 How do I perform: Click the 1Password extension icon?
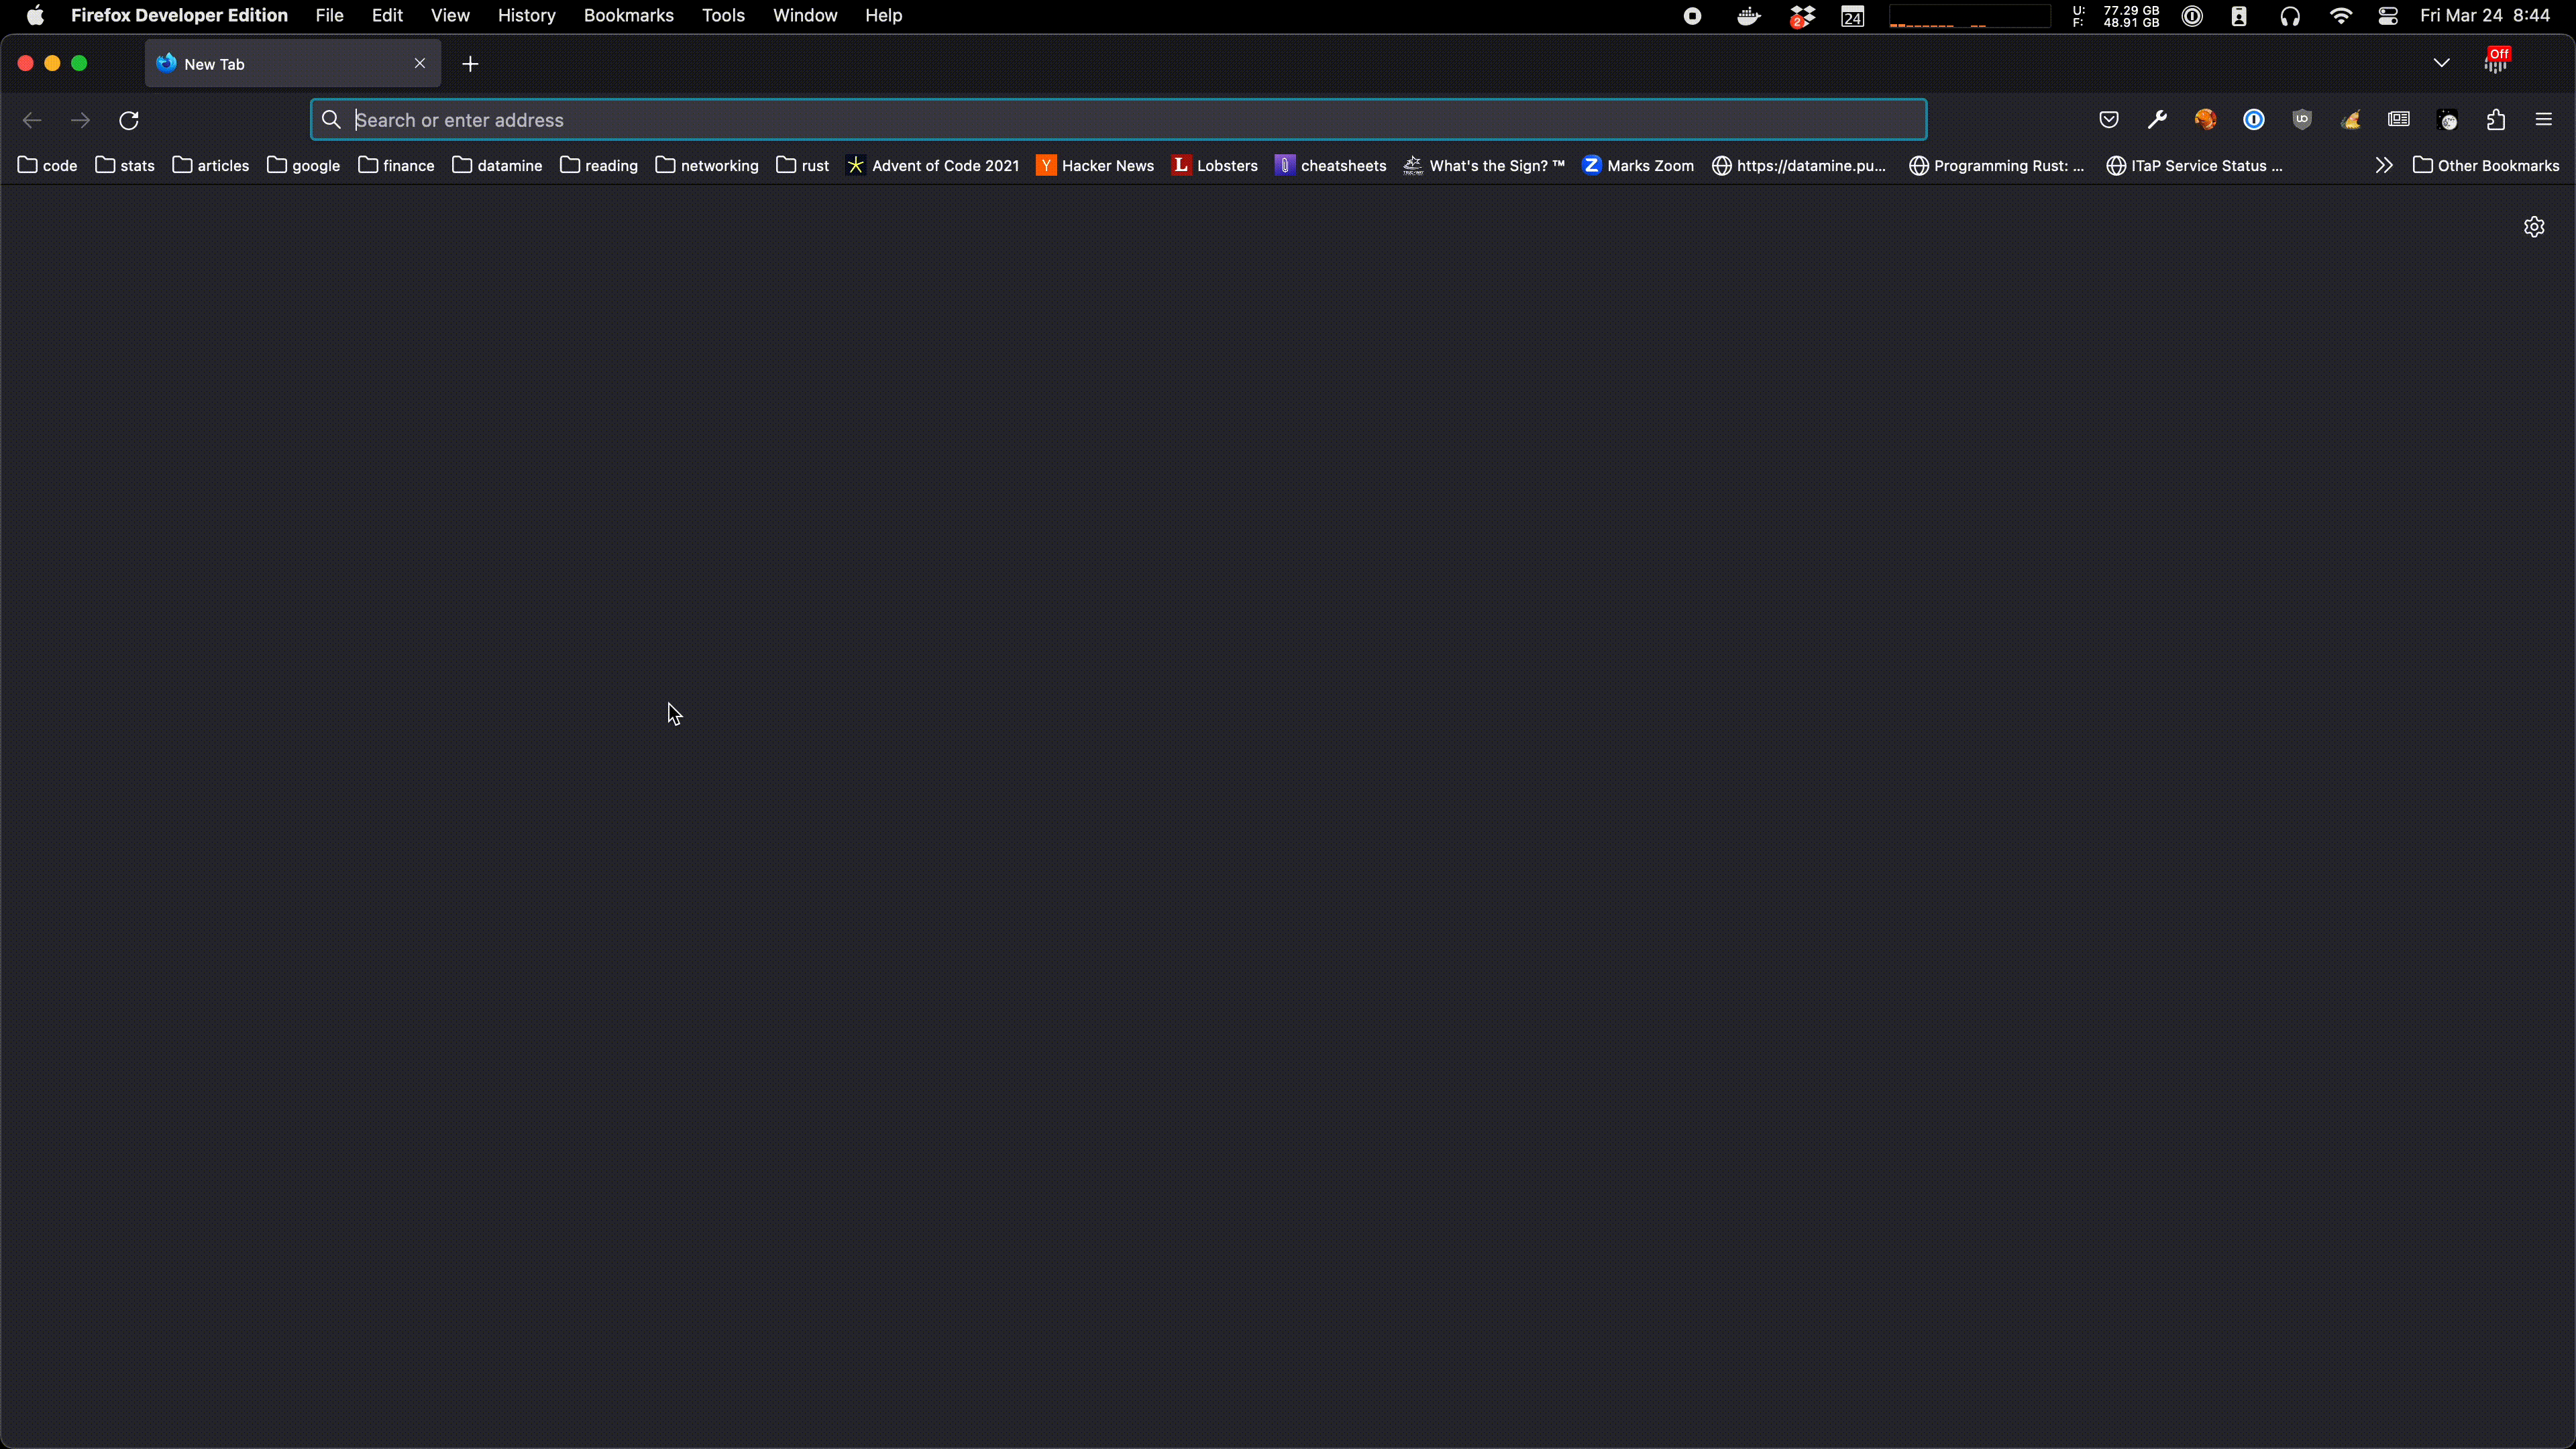coord(2254,120)
